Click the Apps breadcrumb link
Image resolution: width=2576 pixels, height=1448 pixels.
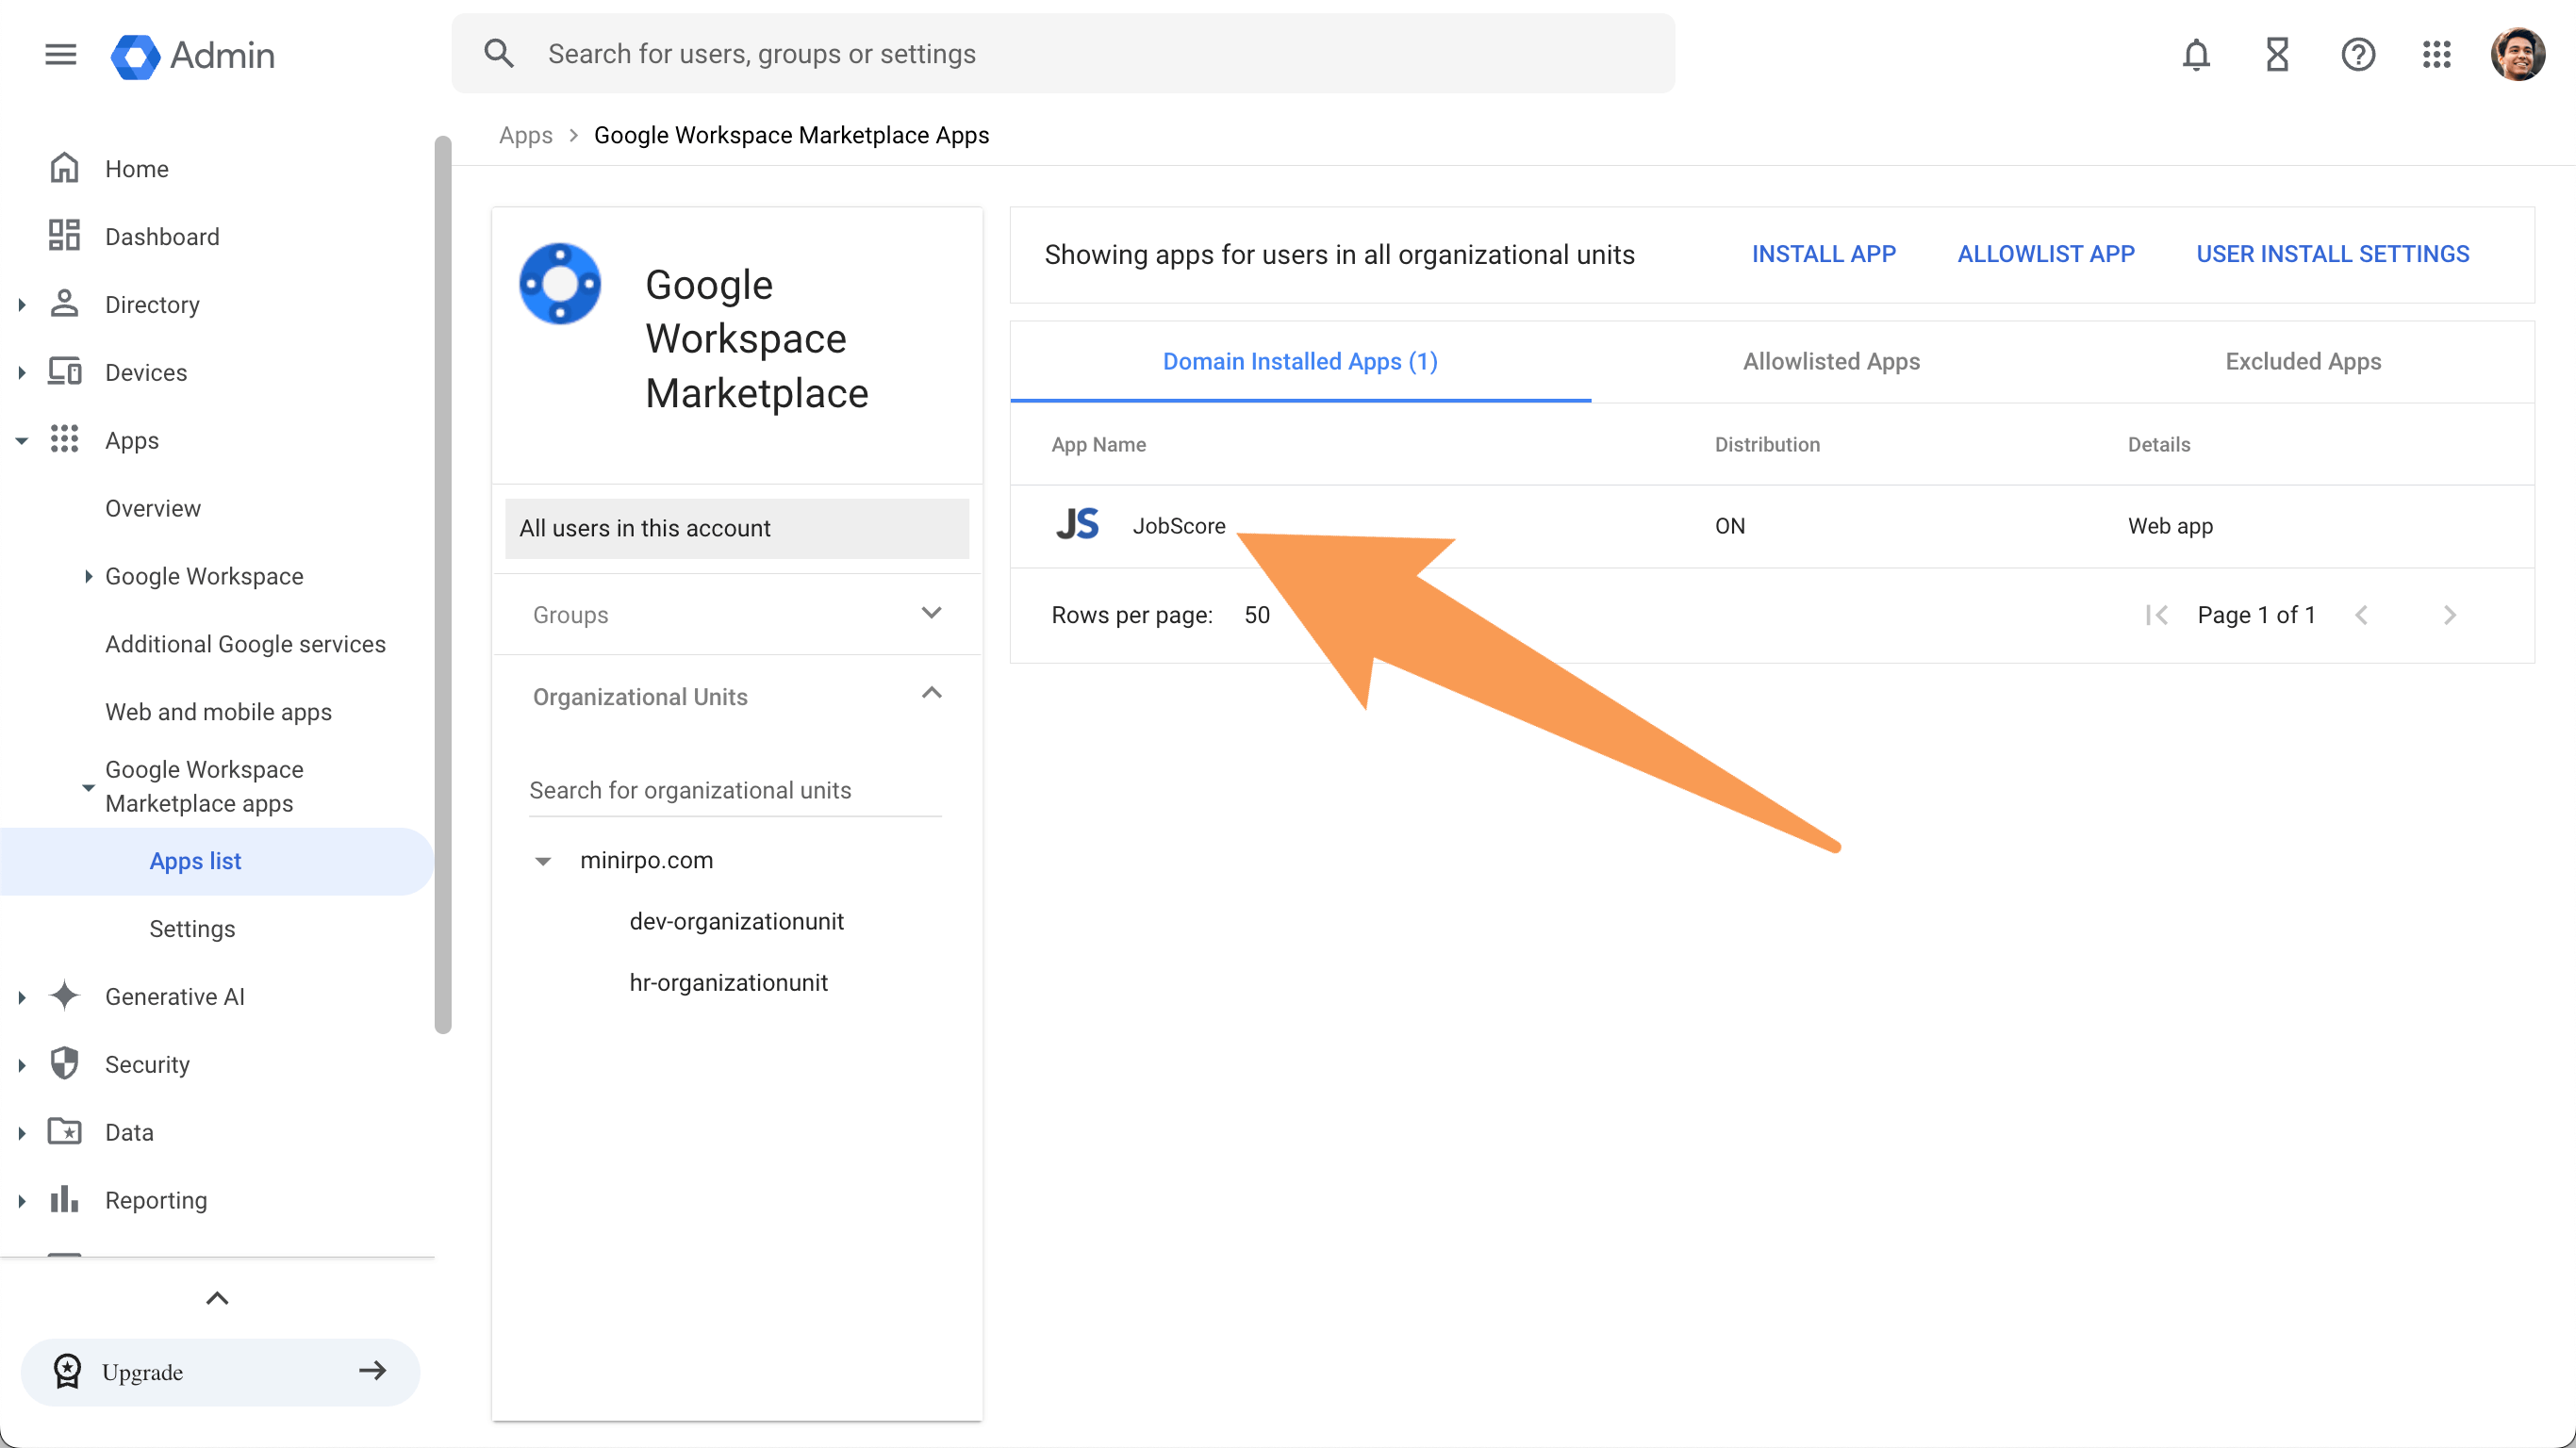(x=525, y=135)
